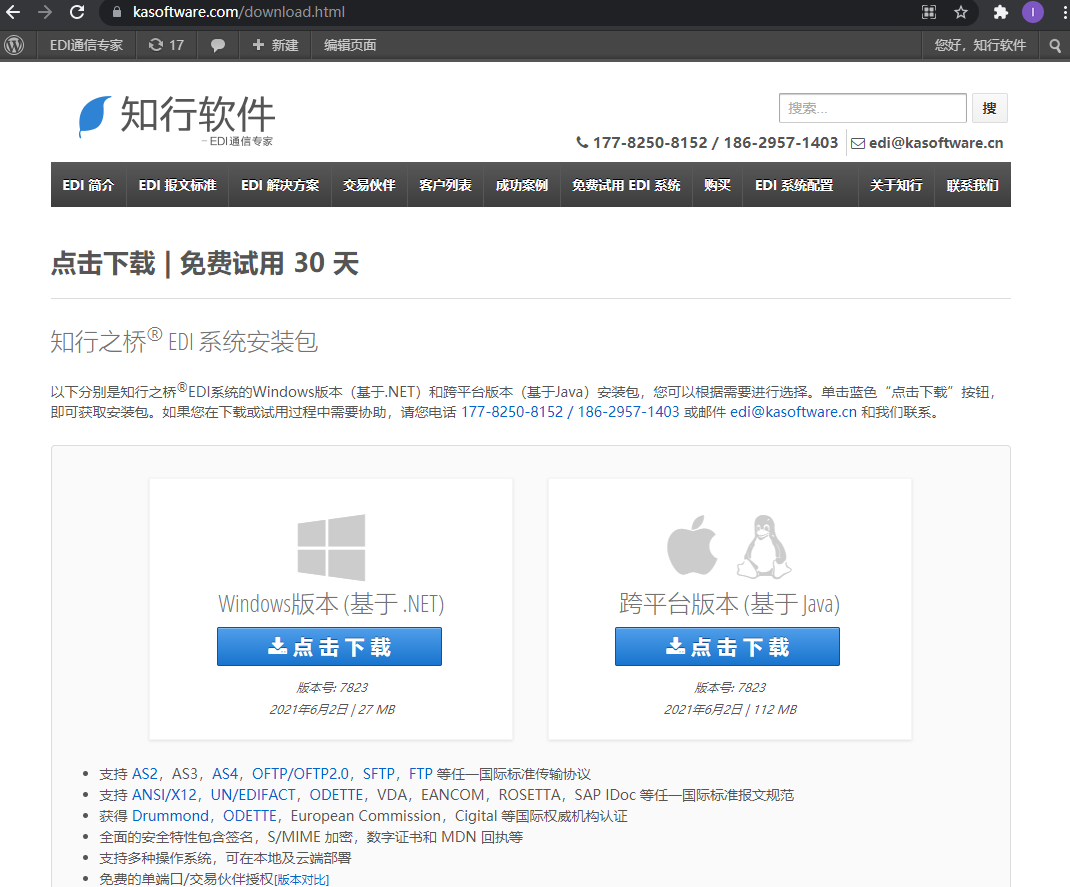
Task: Click 跨平台版本 (基于 Java) heading
Action: coord(729,604)
